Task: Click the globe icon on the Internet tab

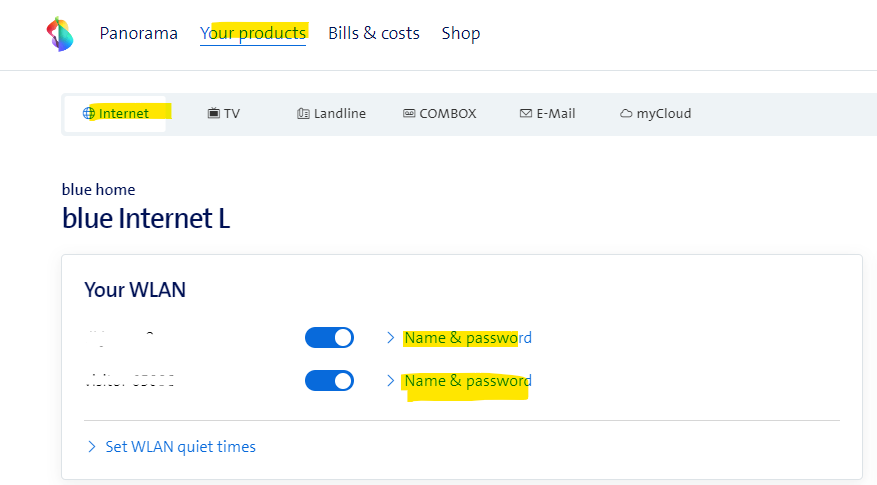Action: pyautogui.click(x=89, y=114)
